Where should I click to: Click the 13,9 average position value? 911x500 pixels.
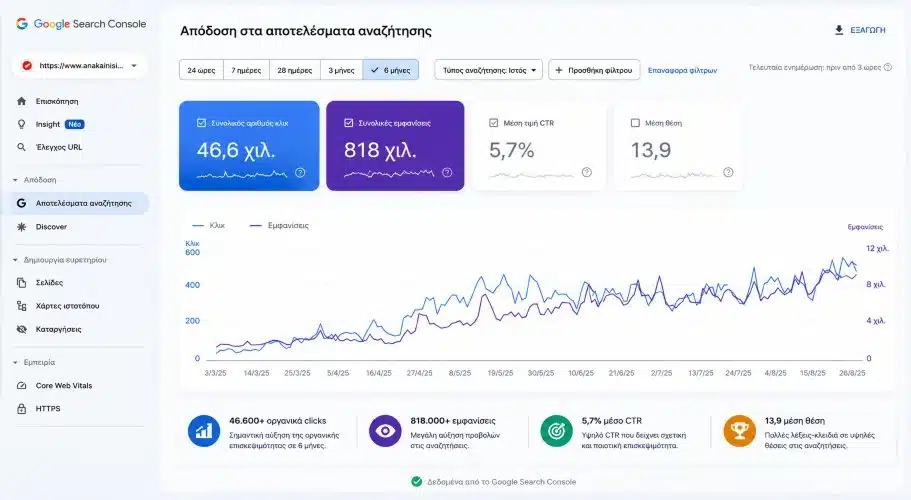point(651,150)
